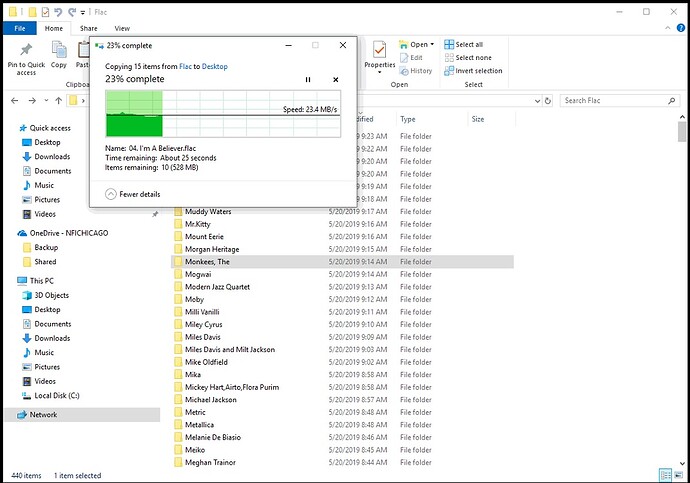Switch to the Share ribbon tab

[x=89, y=29]
